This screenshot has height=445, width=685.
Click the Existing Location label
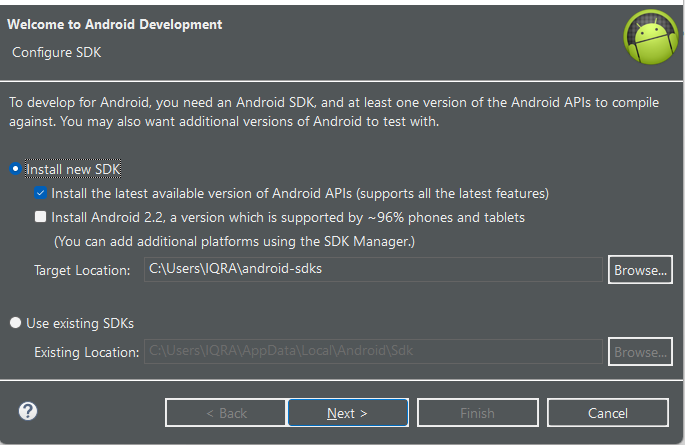pos(86,352)
